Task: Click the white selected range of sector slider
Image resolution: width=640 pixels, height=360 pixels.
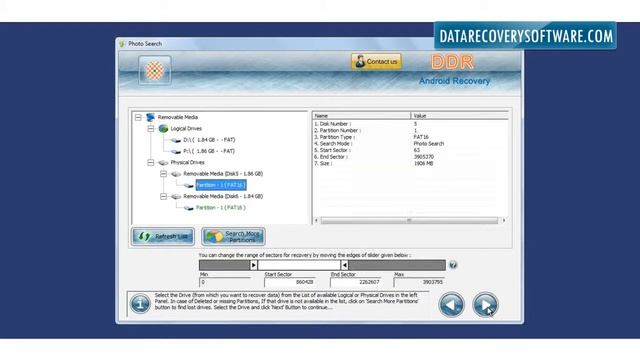Action: 299,265
